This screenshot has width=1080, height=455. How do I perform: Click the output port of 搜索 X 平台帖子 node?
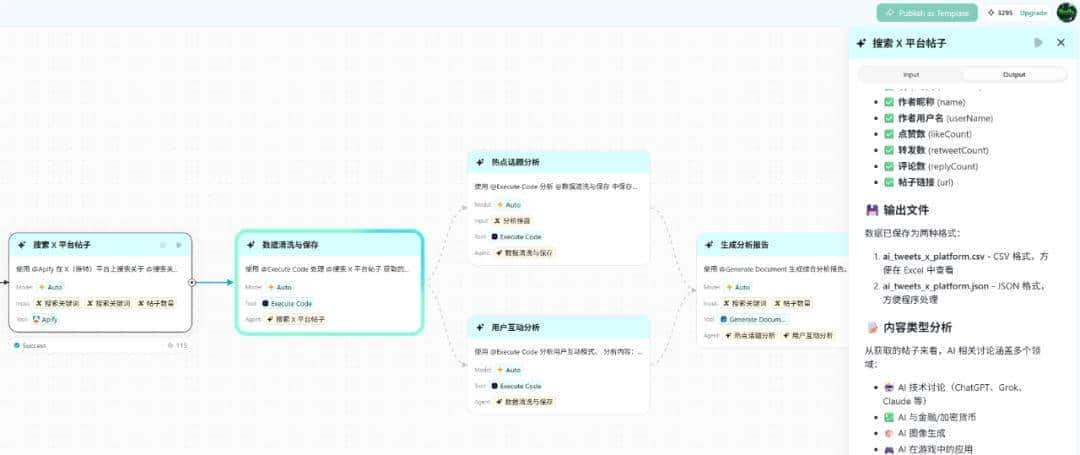pos(192,282)
